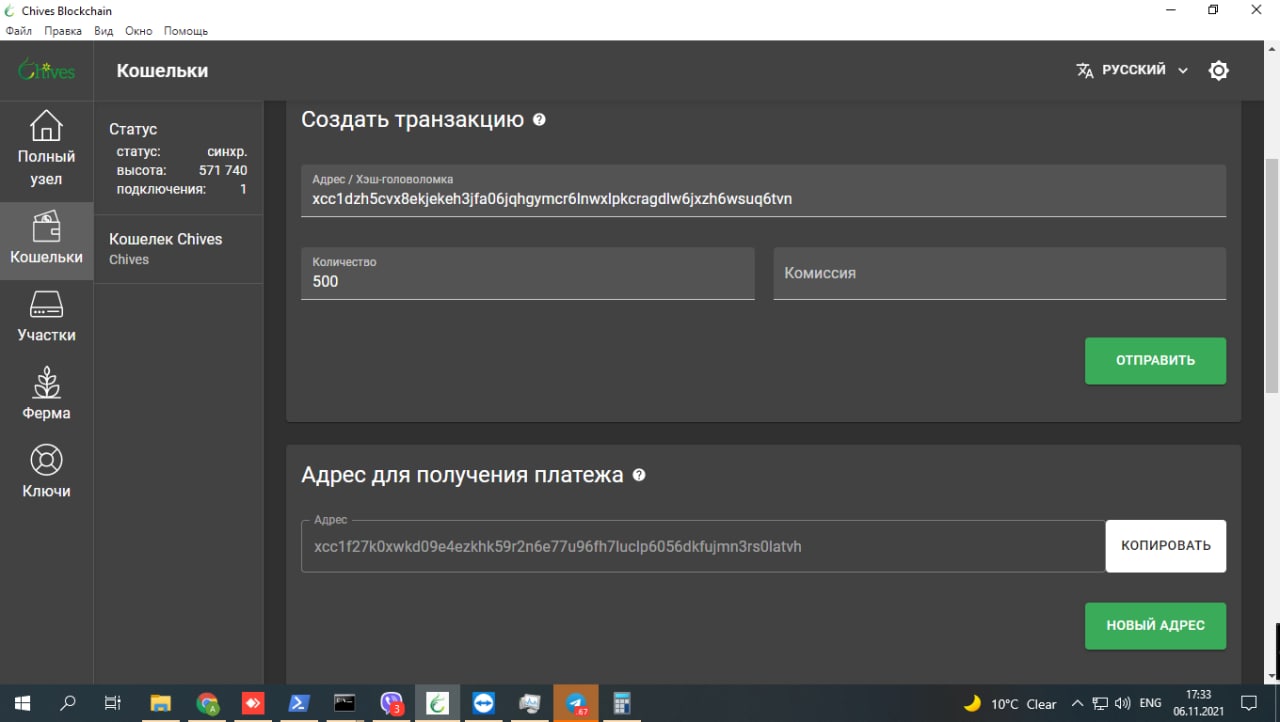Open the Ключи keys section
This screenshot has width=1280, height=722.
pyautogui.click(x=46, y=472)
